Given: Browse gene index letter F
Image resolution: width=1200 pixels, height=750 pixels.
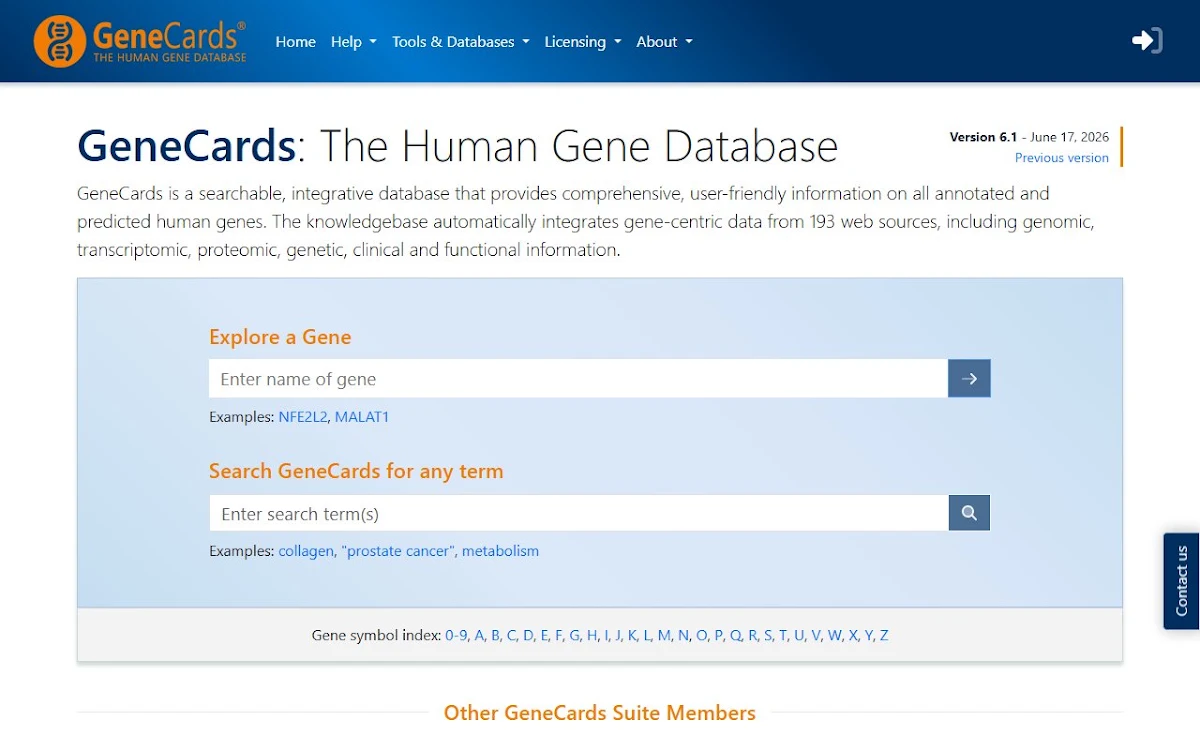Looking at the screenshot, I should pyautogui.click(x=559, y=635).
